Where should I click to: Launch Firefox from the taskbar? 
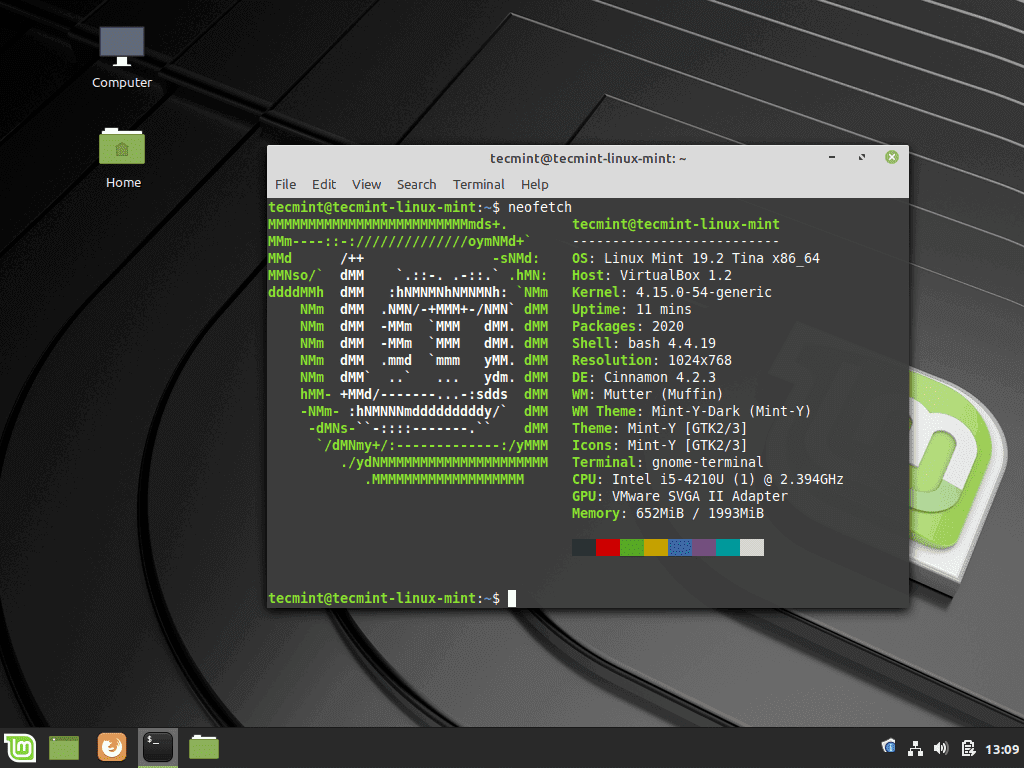[x=111, y=747]
